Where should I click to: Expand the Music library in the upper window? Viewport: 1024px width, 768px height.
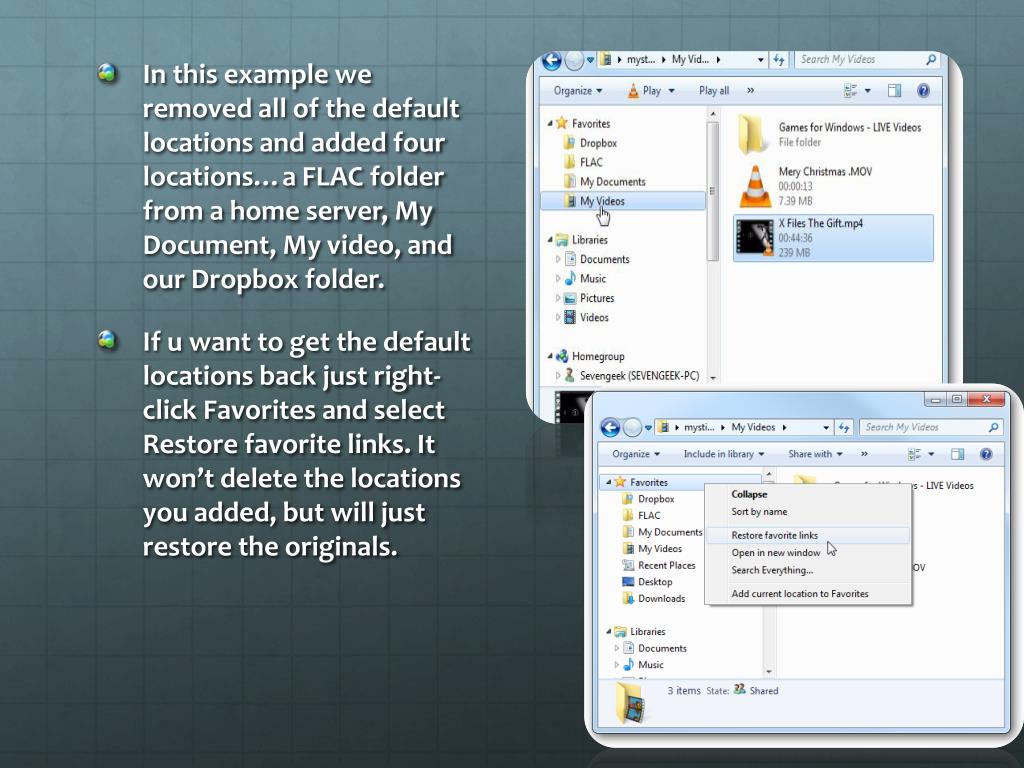pos(558,279)
